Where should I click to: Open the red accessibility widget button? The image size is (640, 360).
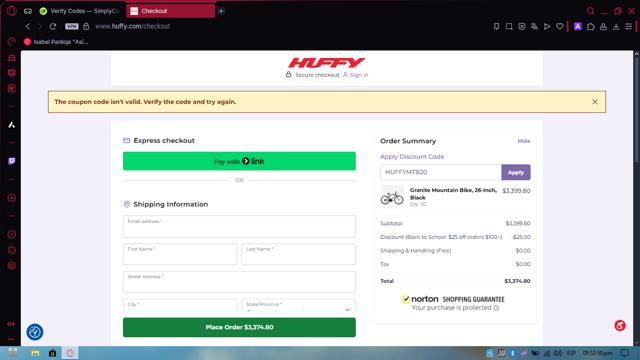coord(620,325)
